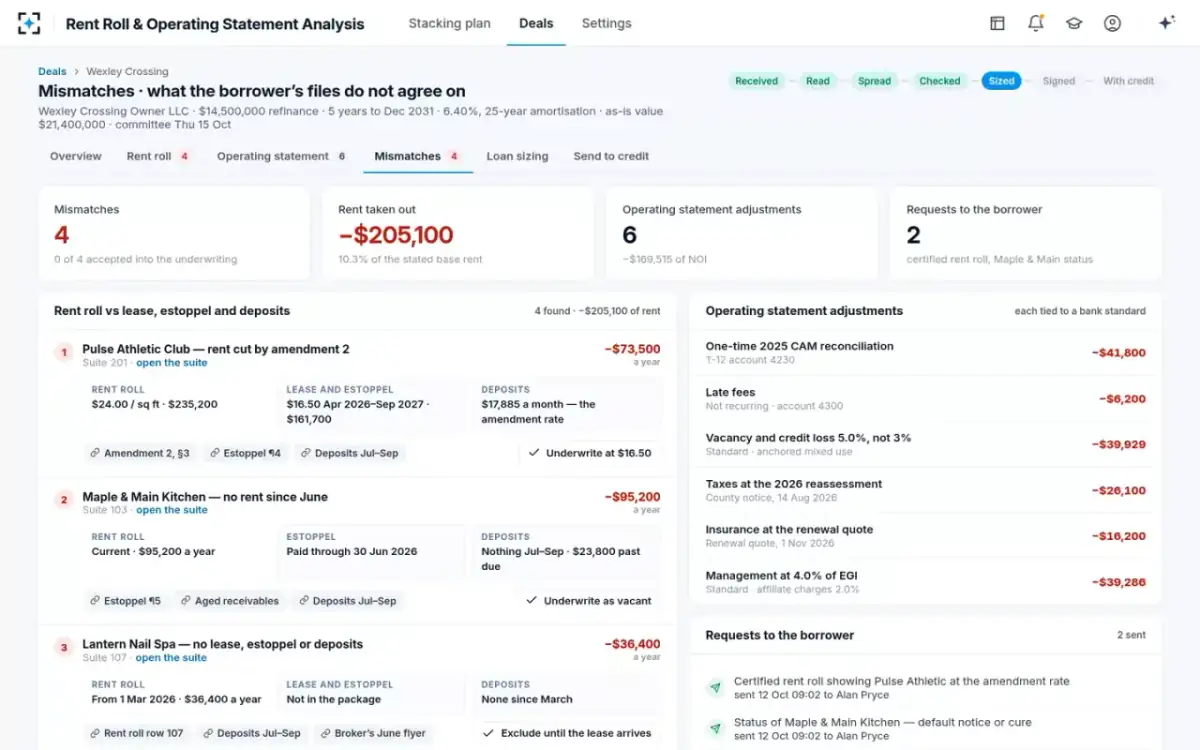Open the Settings tab
This screenshot has height=750, width=1200.
click(x=606, y=23)
